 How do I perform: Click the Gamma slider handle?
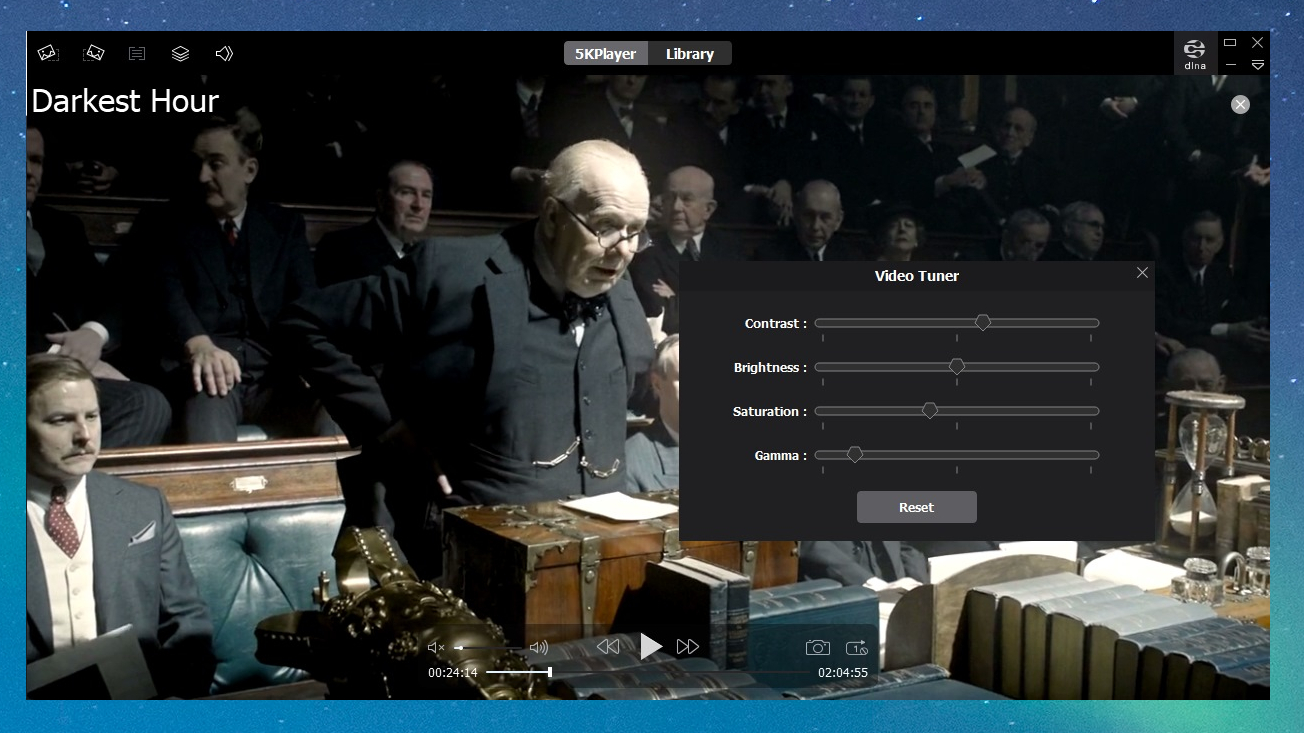[855, 454]
